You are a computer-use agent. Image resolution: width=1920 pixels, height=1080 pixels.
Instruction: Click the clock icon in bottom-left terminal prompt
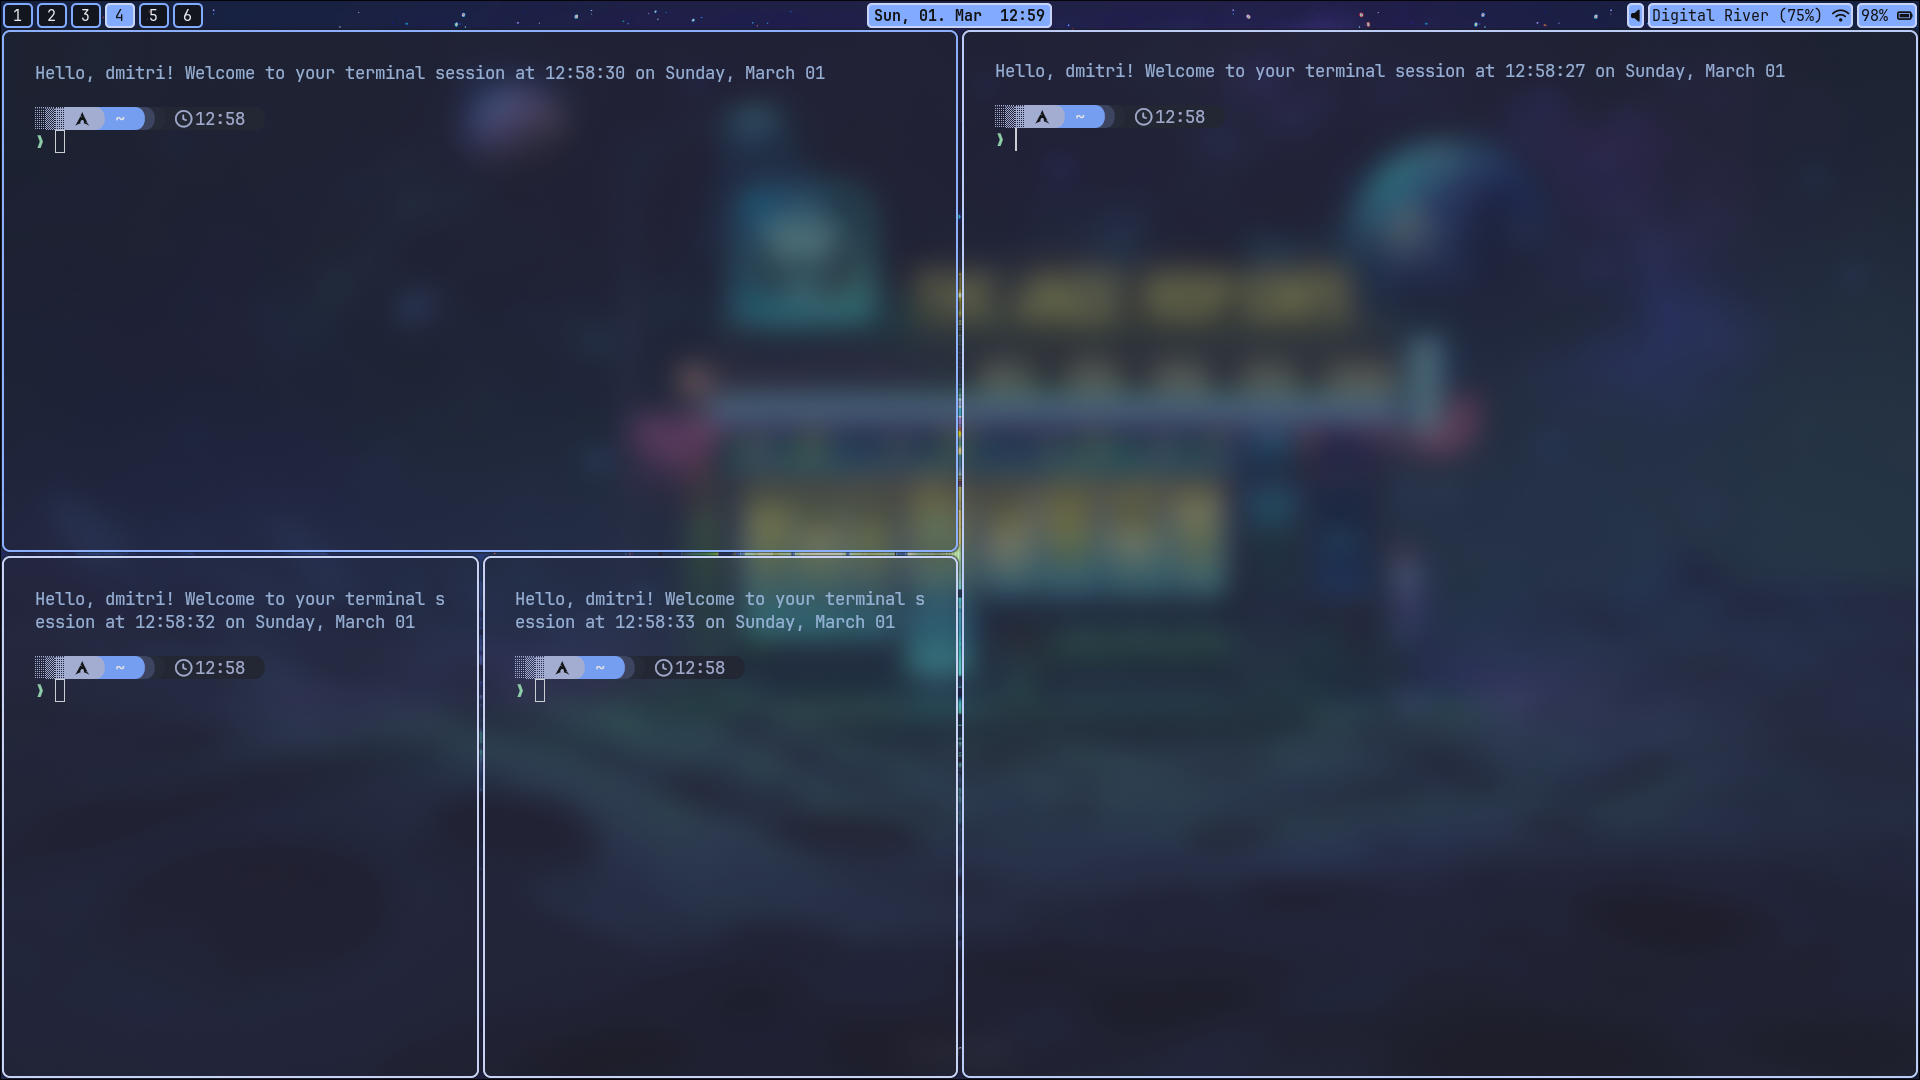tap(183, 668)
